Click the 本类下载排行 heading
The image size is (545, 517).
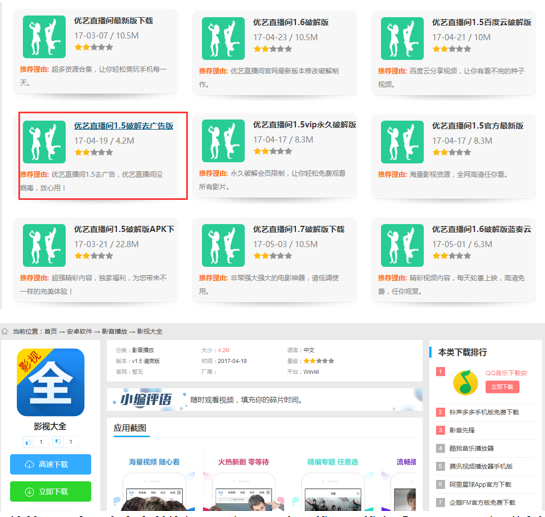coord(462,352)
